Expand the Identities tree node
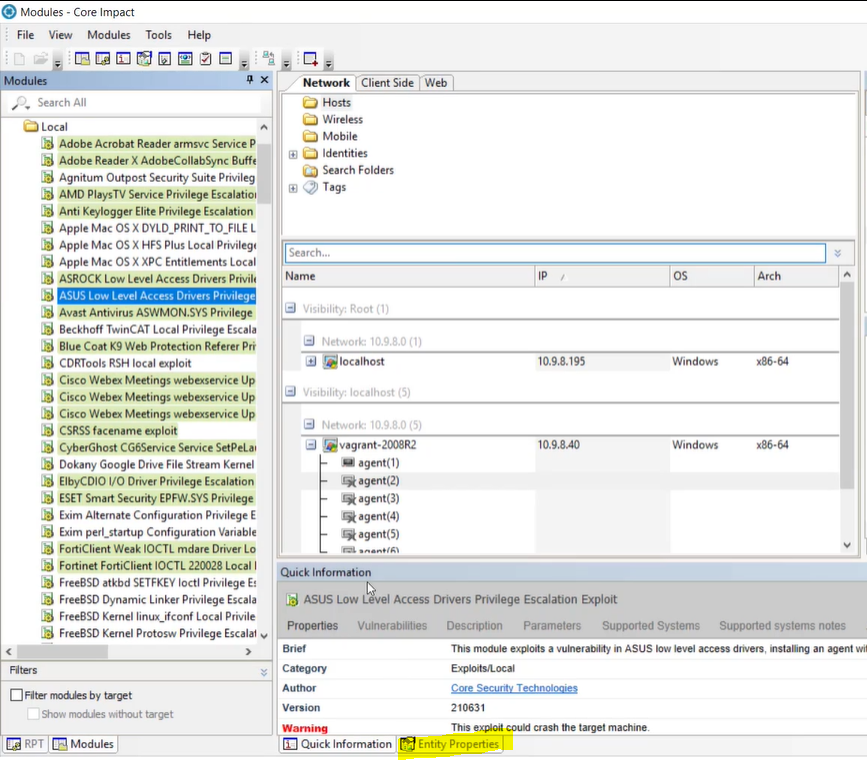This screenshot has width=867, height=760. pyautogui.click(x=293, y=154)
